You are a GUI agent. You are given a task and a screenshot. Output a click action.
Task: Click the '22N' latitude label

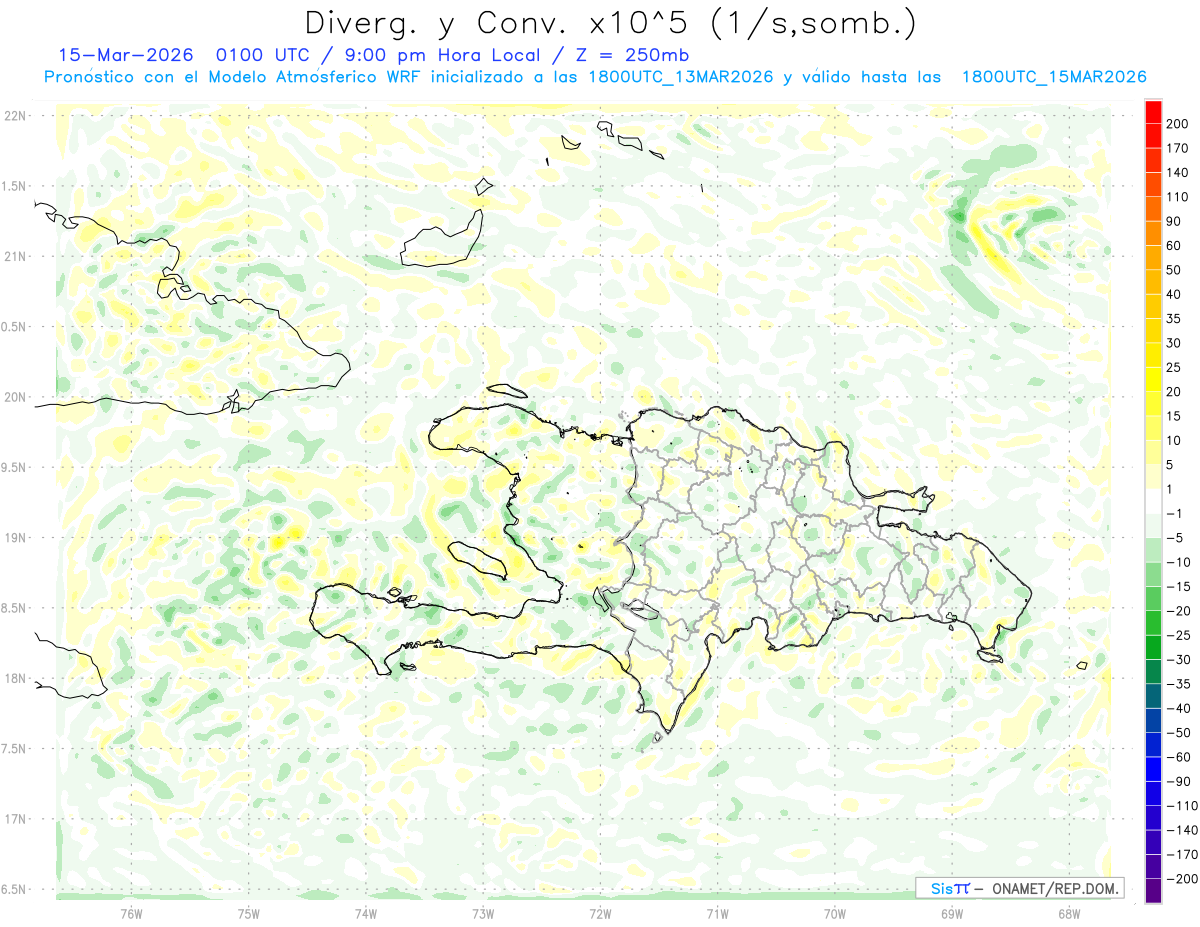click(14, 116)
